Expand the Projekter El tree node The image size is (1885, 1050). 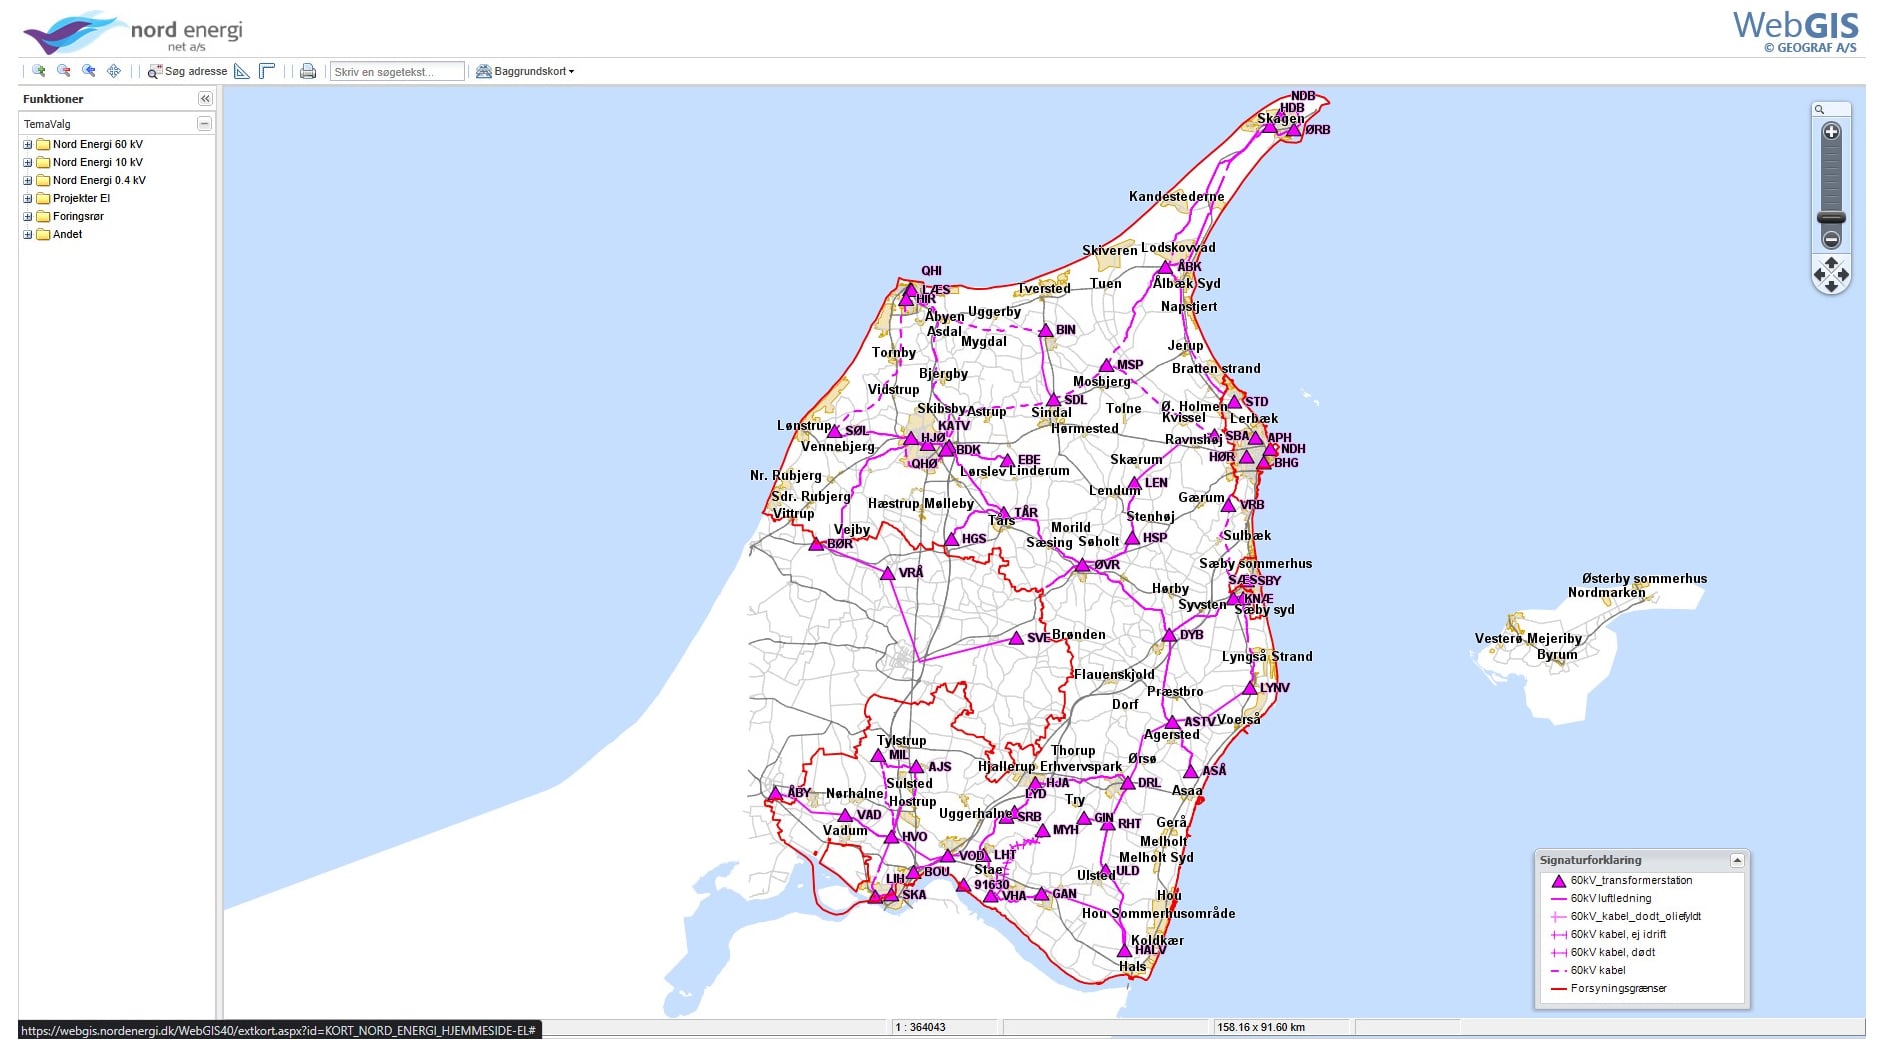(27, 198)
